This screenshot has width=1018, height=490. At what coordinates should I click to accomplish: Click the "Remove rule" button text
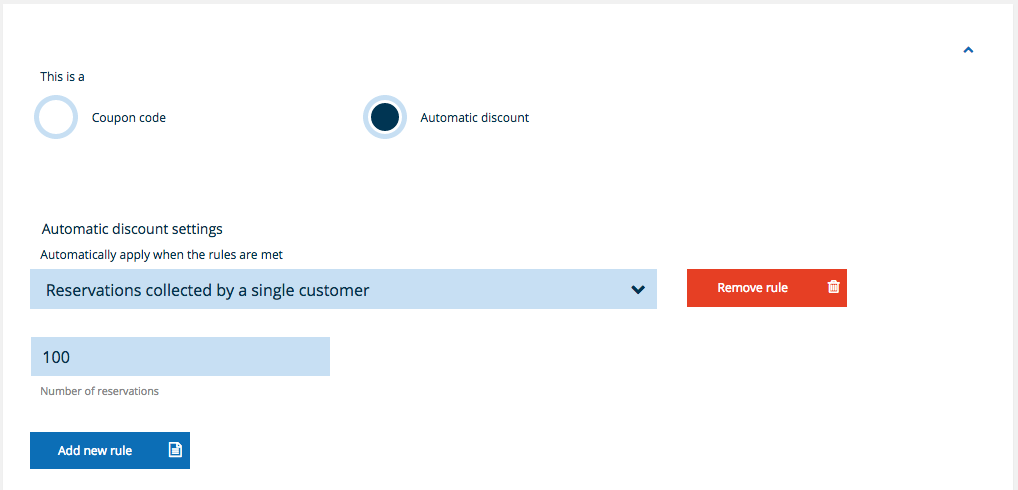coord(752,288)
